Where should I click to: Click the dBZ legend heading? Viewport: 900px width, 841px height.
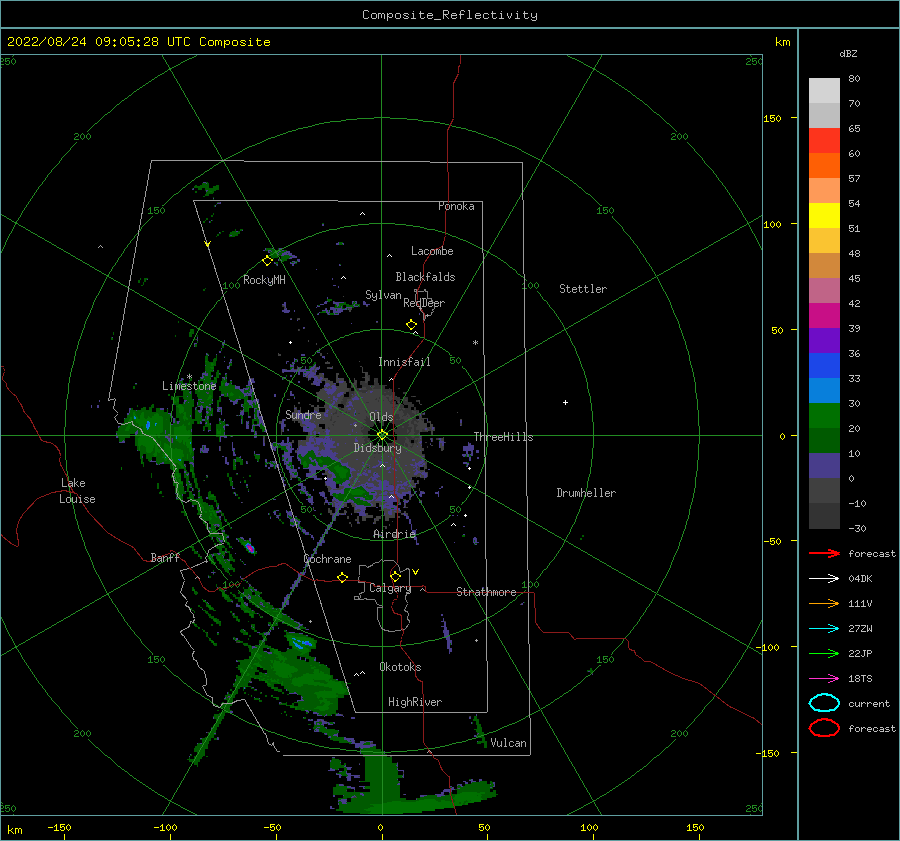click(848, 53)
